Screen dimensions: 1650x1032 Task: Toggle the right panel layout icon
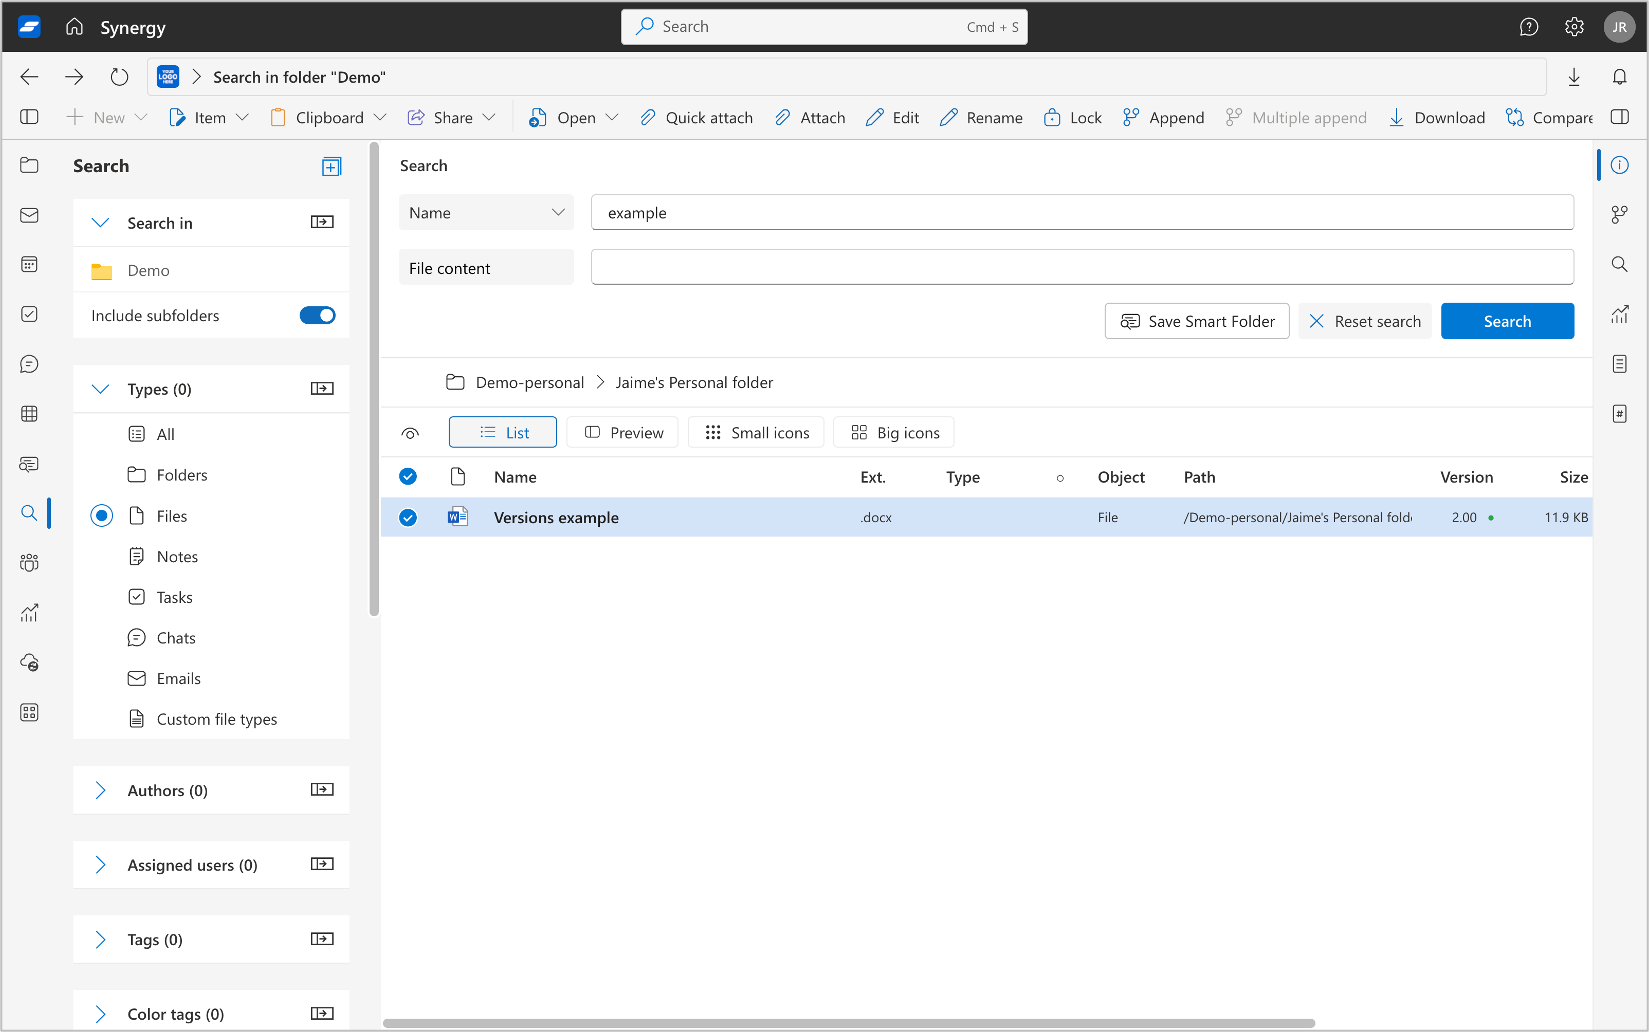tap(1619, 117)
